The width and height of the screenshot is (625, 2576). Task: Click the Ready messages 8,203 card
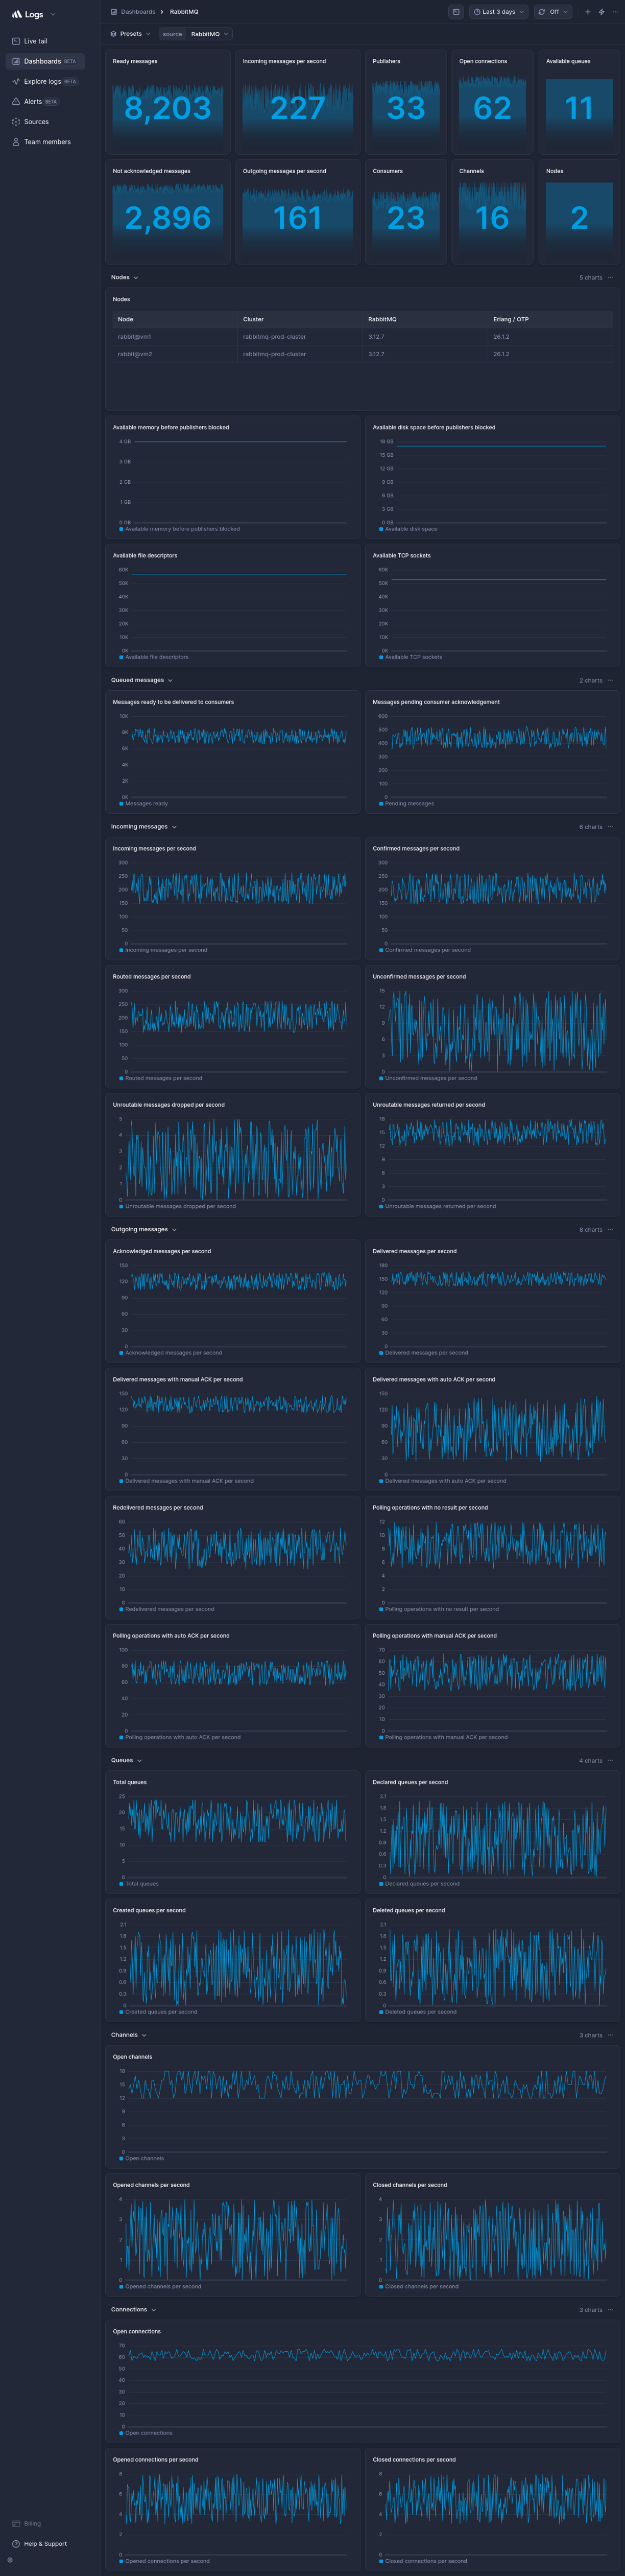(168, 103)
